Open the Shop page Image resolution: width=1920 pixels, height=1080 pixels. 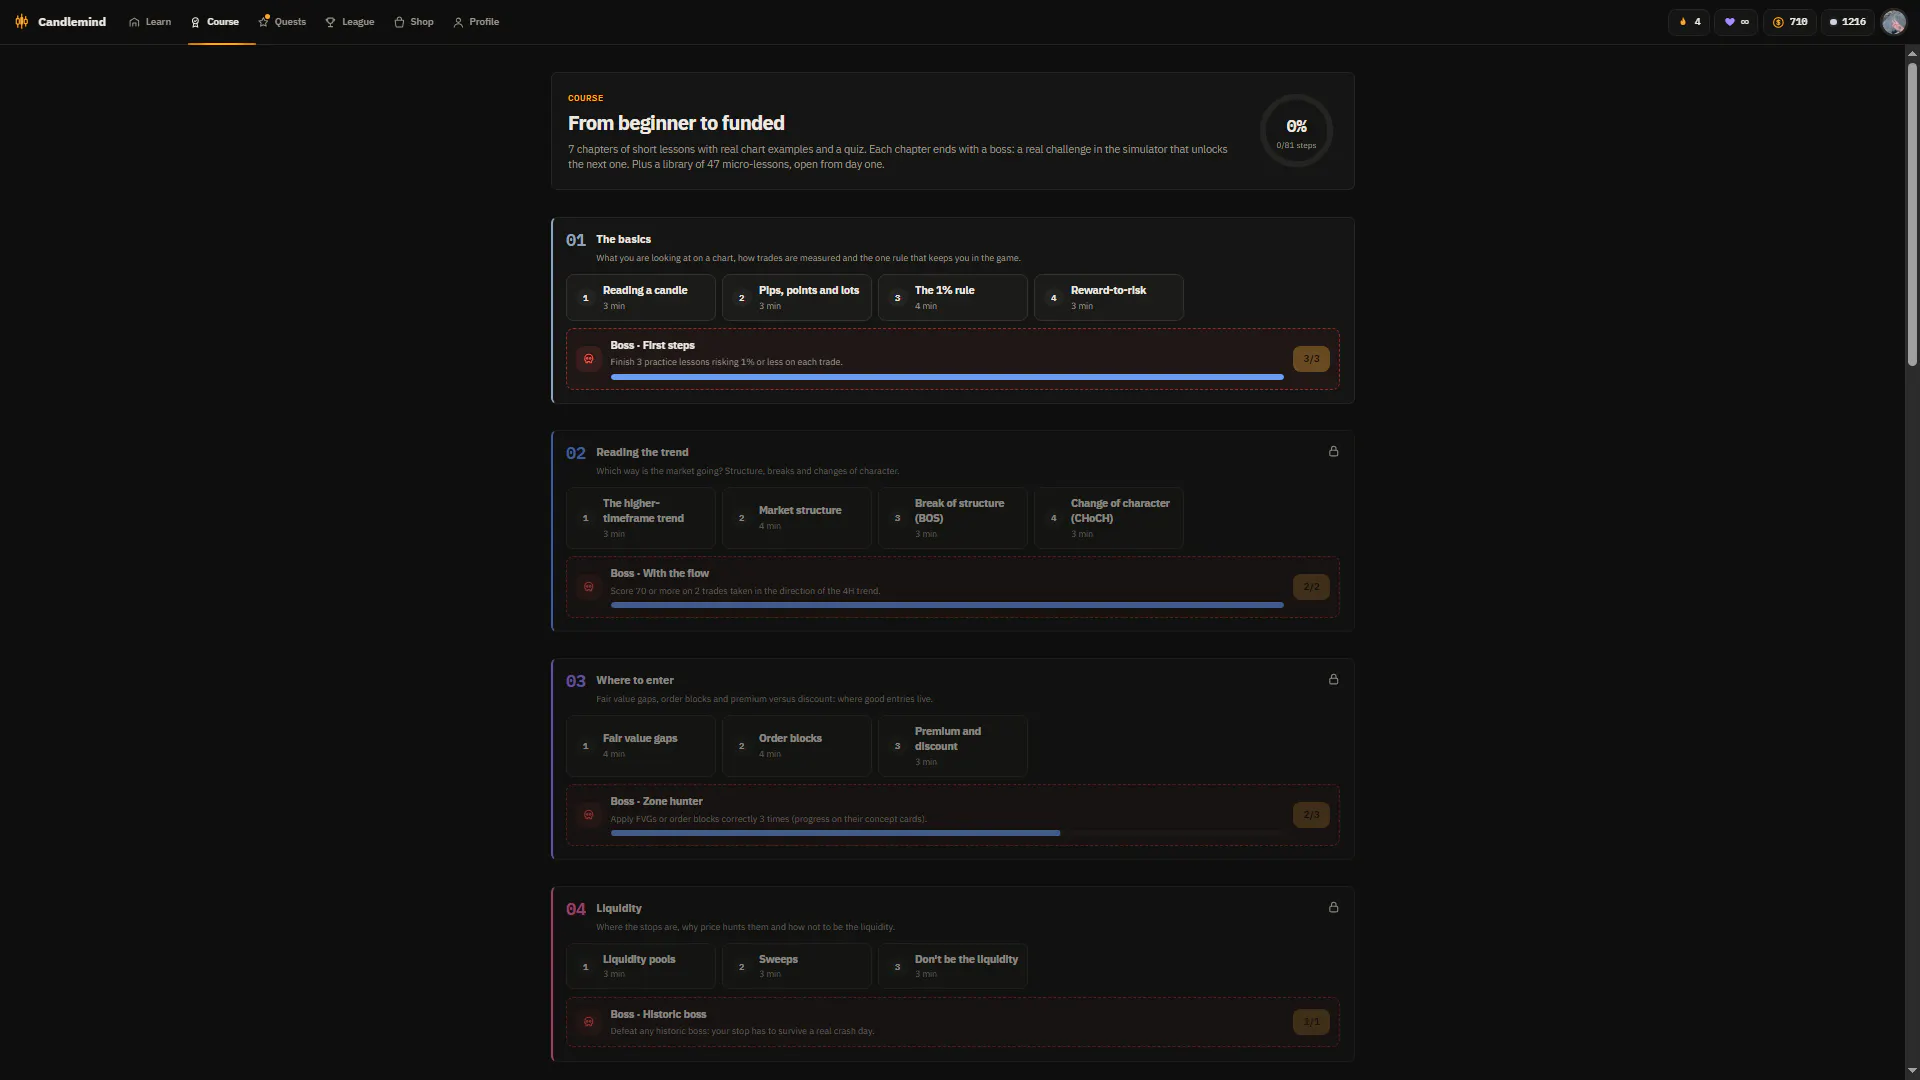tap(414, 21)
